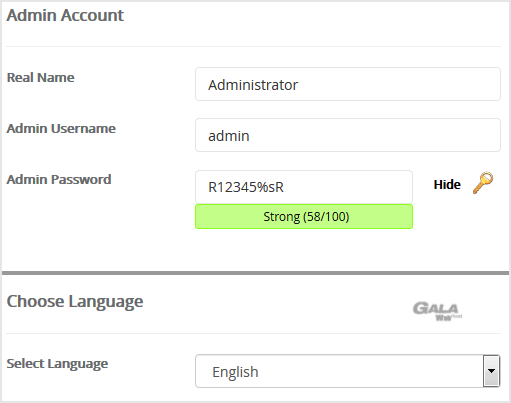The width and height of the screenshot is (511, 403).
Task: Click the thin line under Admin Account
Action: point(253,46)
